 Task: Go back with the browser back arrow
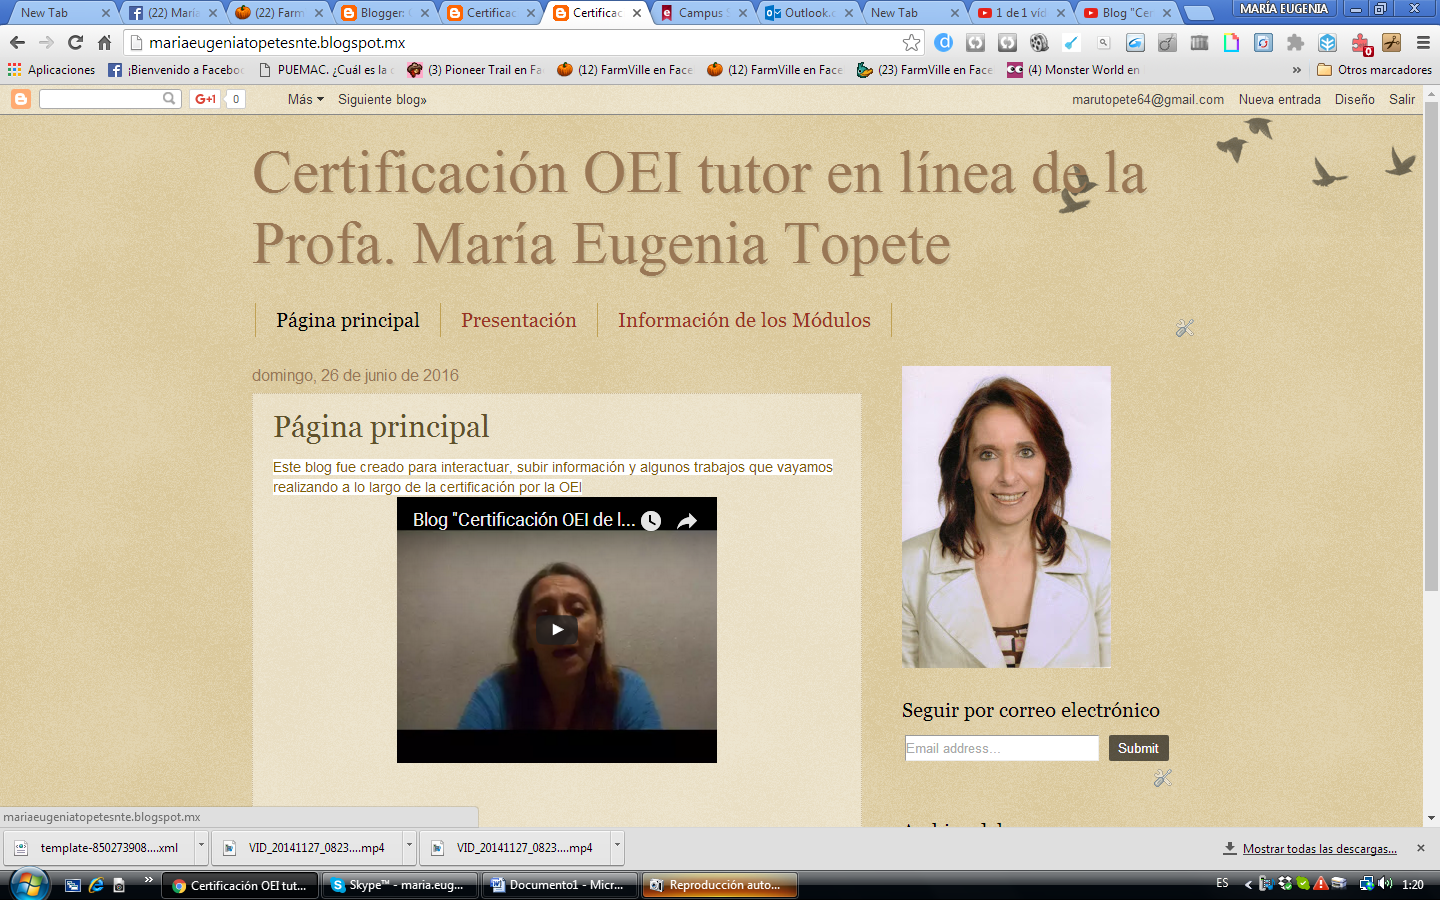click(x=17, y=42)
